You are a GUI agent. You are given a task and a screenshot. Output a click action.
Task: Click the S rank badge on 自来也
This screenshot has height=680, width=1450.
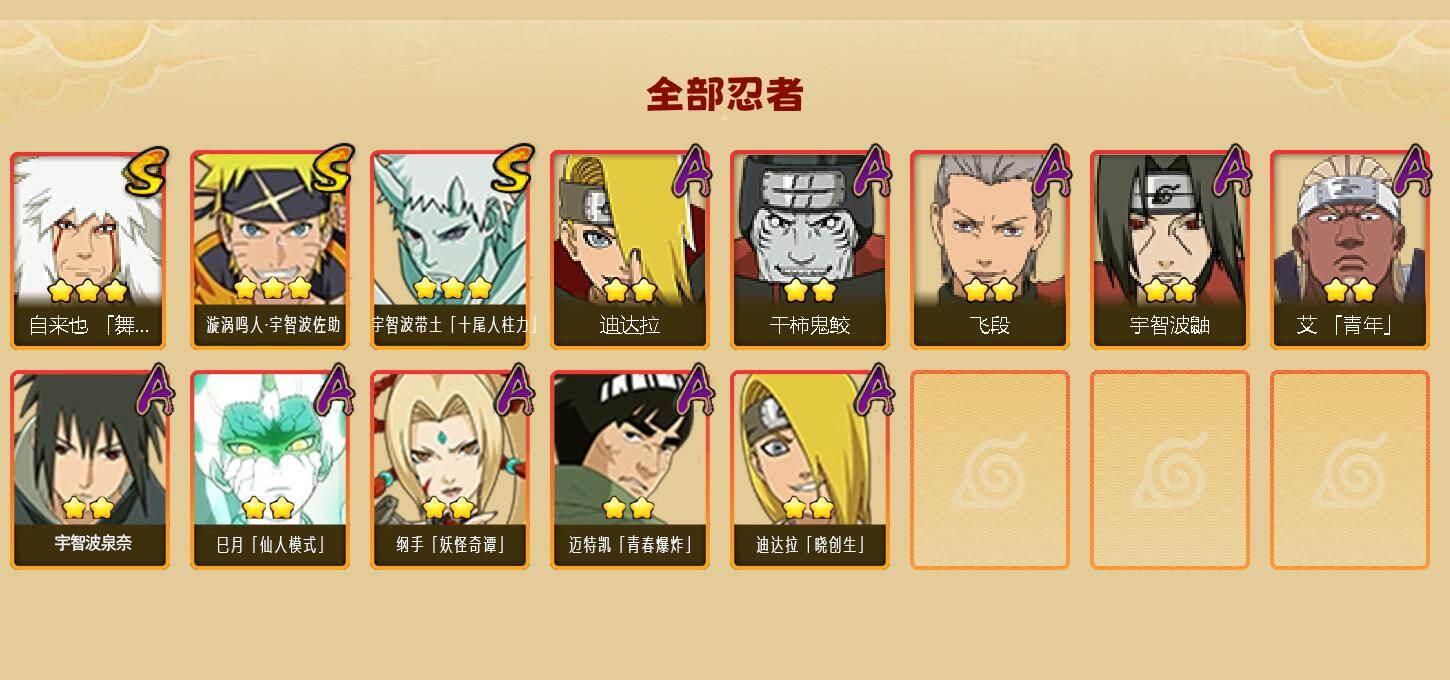(148, 172)
